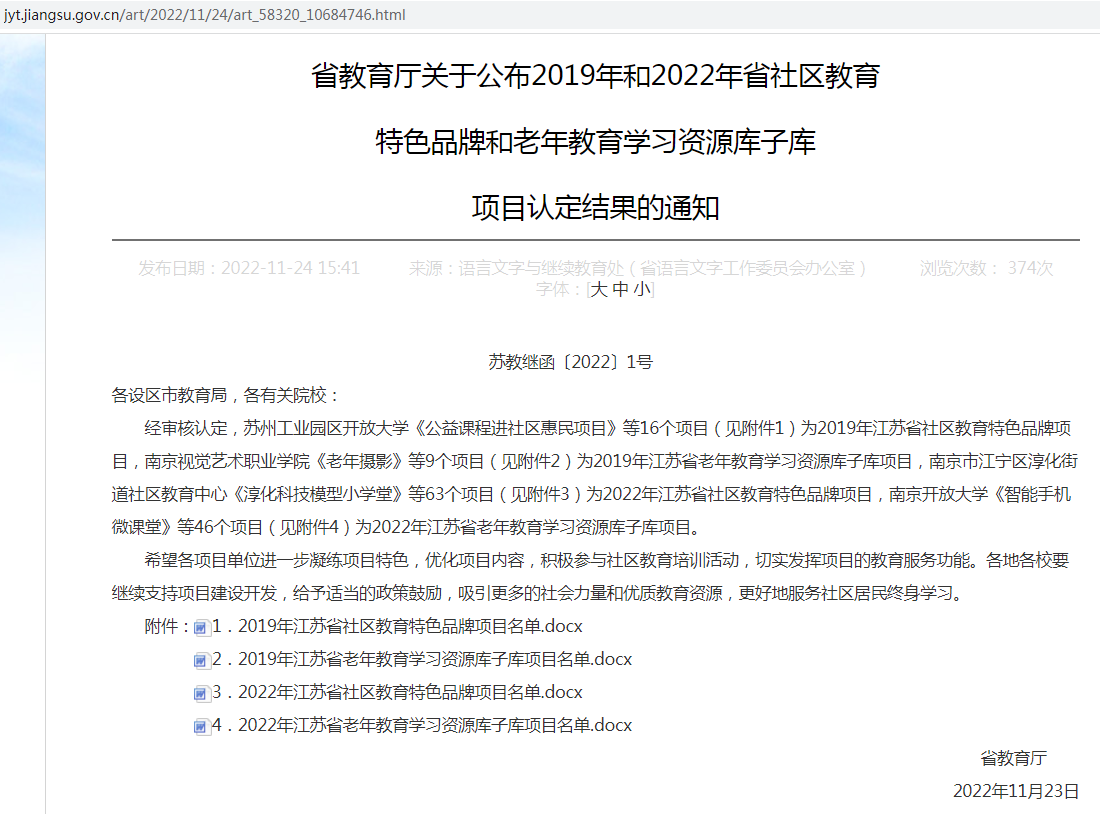Image resolution: width=1100 pixels, height=814 pixels.
Task: Click the 省教育厅 signature at bottom
Action: pyautogui.click(x=1013, y=758)
